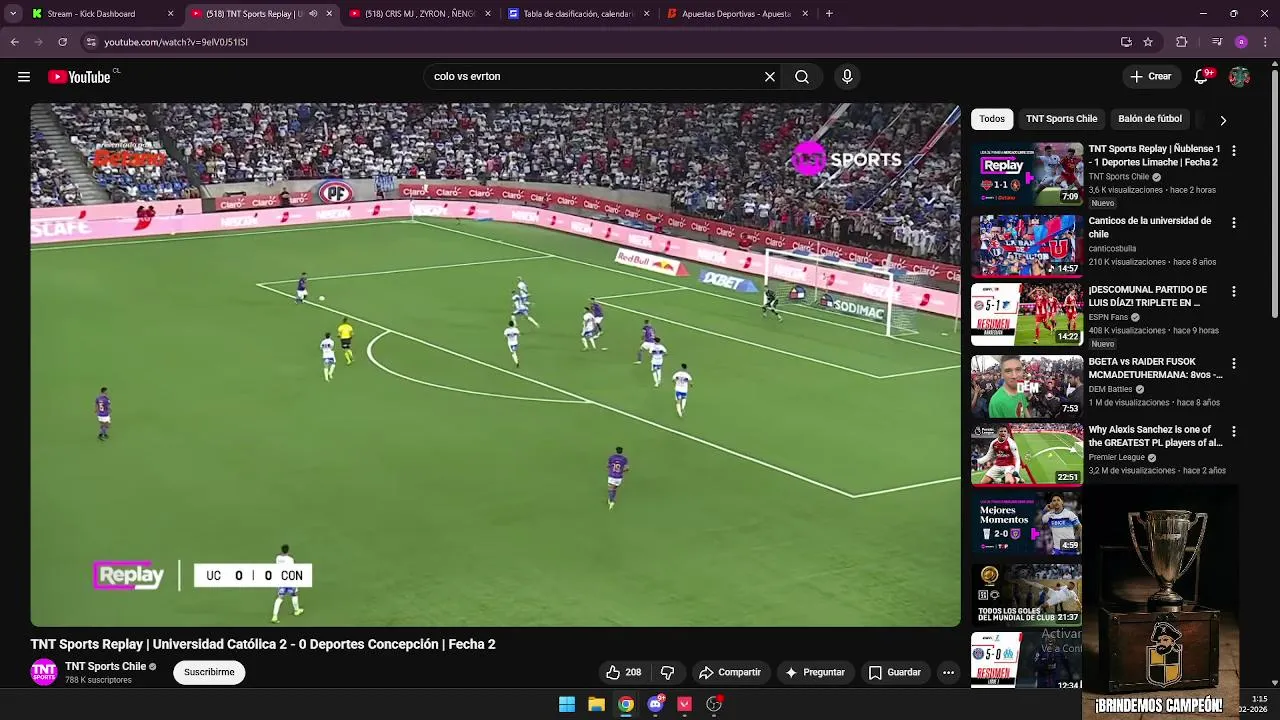
Task: View site information icon in address bar
Action: (91, 42)
